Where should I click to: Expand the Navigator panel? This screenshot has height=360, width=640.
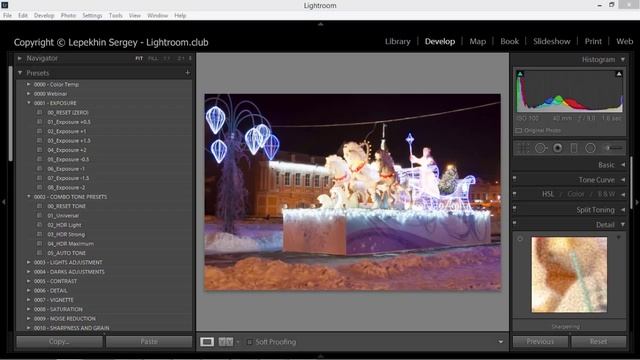point(20,58)
